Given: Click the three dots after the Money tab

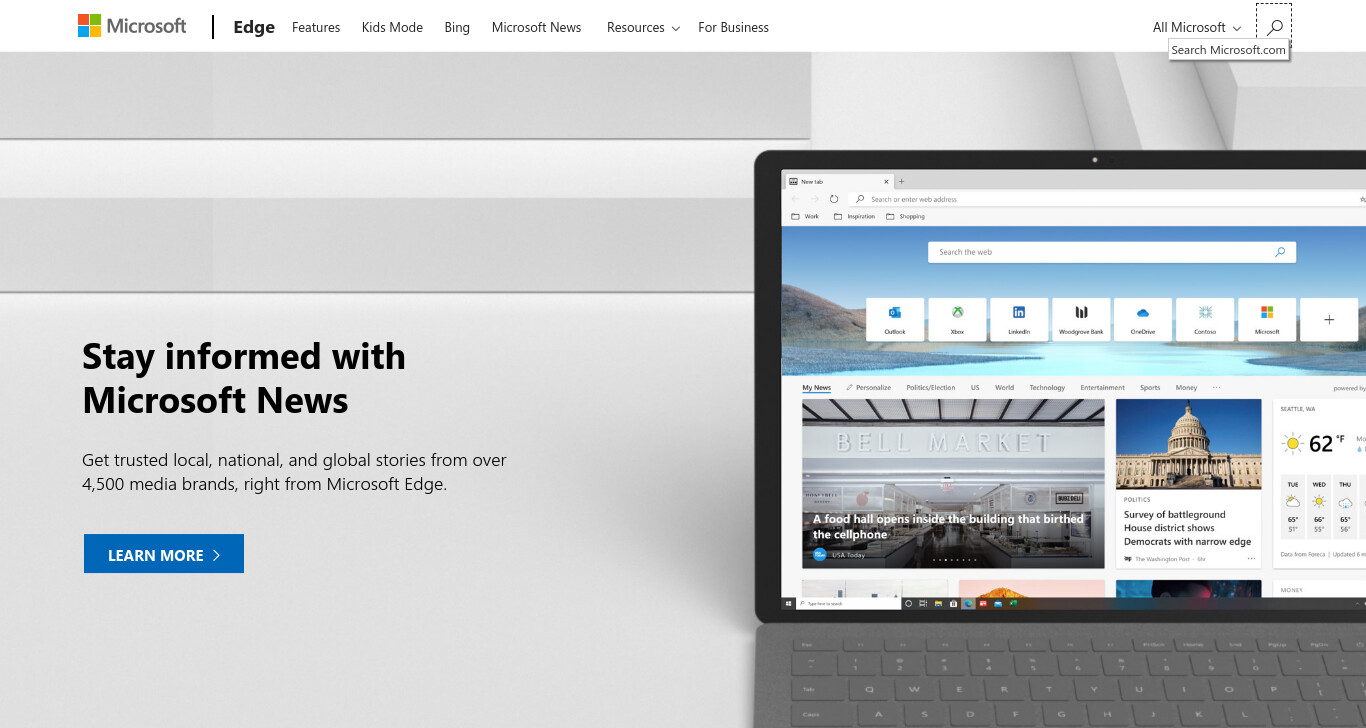Looking at the screenshot, I should (x=1216, y=388).
